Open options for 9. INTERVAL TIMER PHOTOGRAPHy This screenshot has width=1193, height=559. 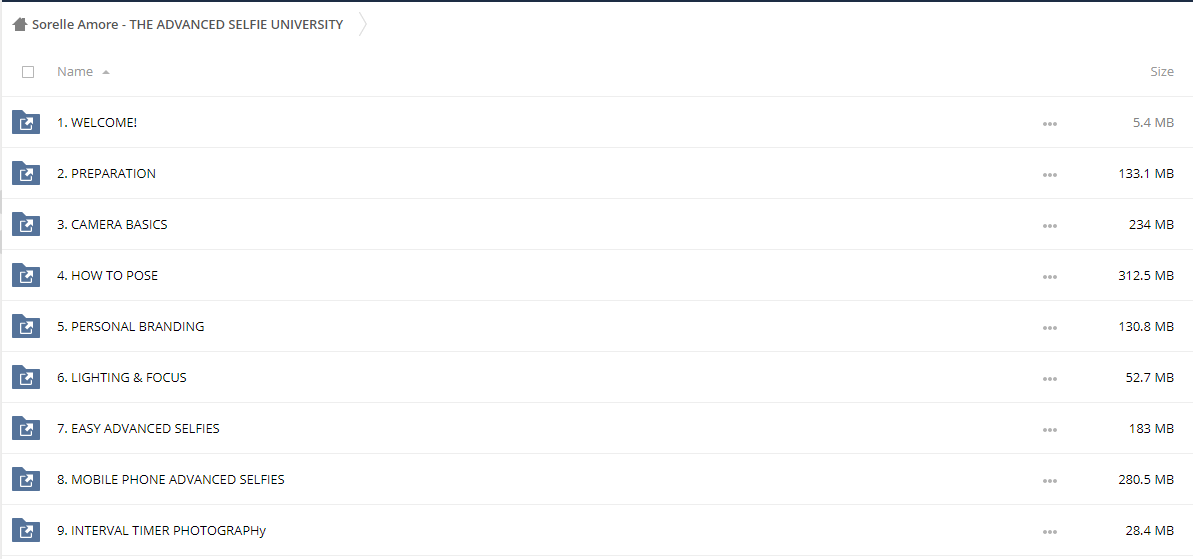(1050, 531)
